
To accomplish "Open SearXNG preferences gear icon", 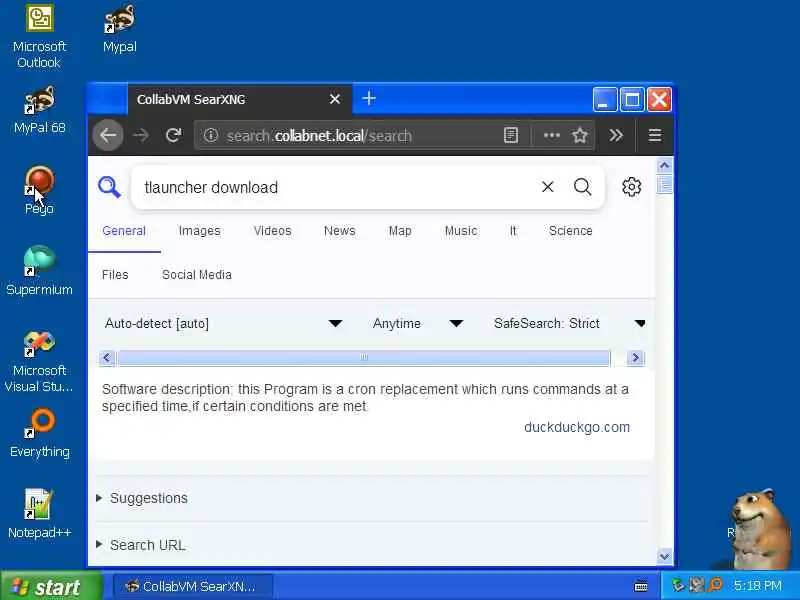I will [x=632, y=187].
